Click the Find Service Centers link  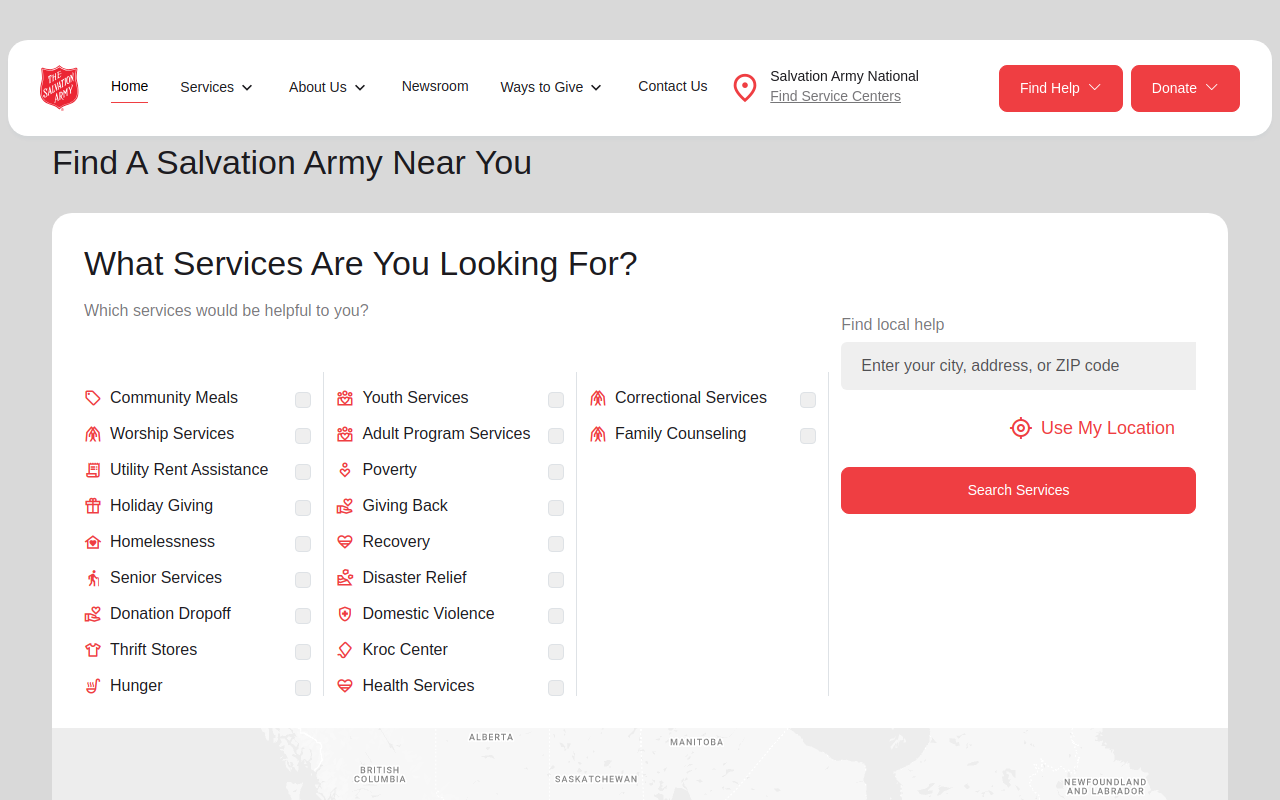pos(835,97)
